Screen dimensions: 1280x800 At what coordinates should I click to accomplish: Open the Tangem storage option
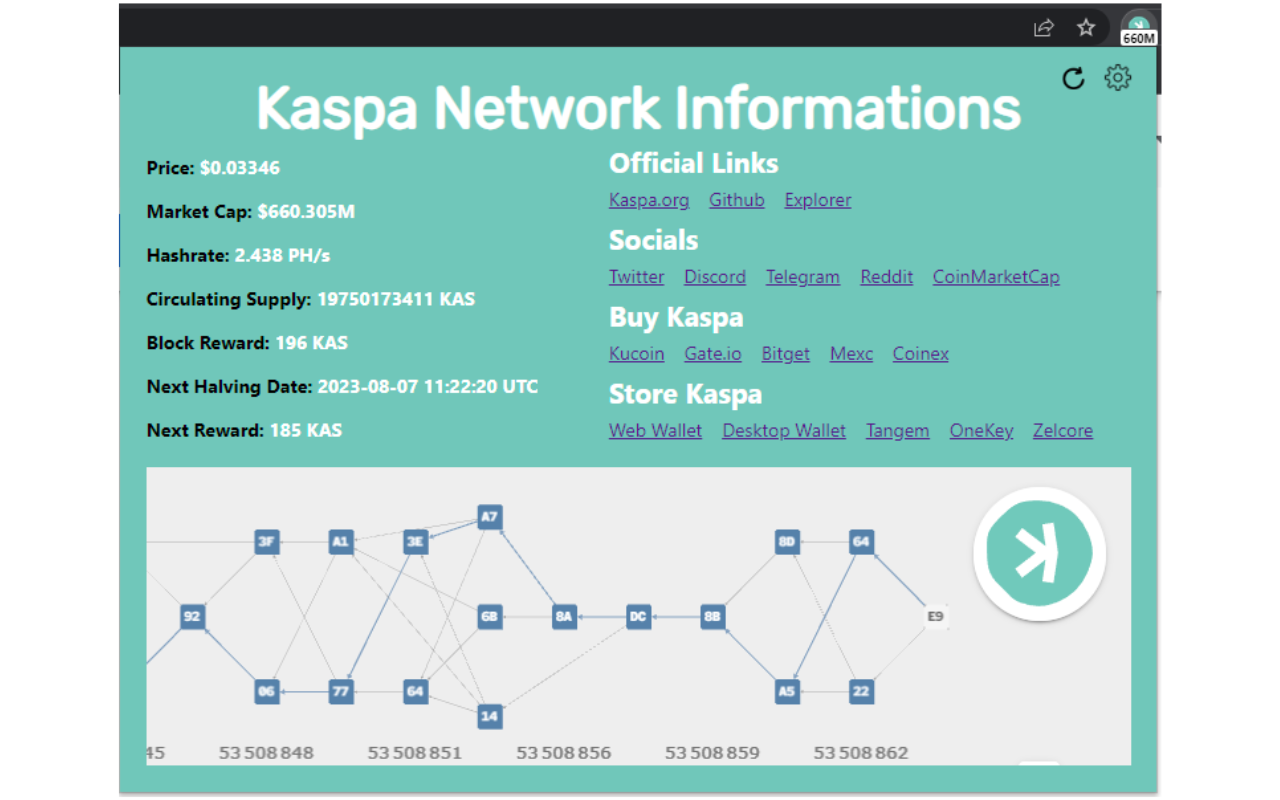[x=897, y=431]
